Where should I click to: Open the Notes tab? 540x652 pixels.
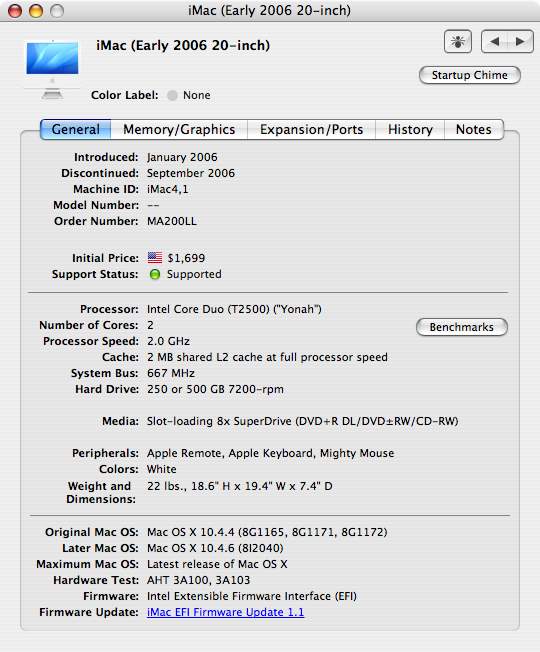tap(474, 129)
